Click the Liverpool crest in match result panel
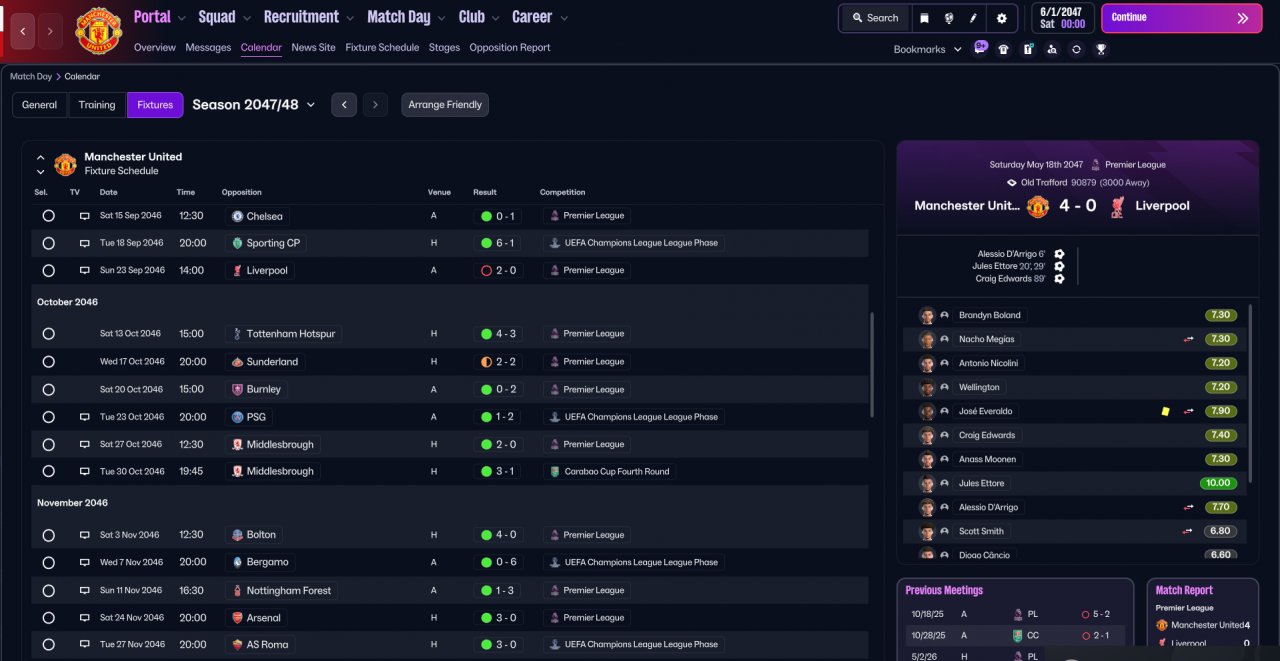 (1117, 206)
